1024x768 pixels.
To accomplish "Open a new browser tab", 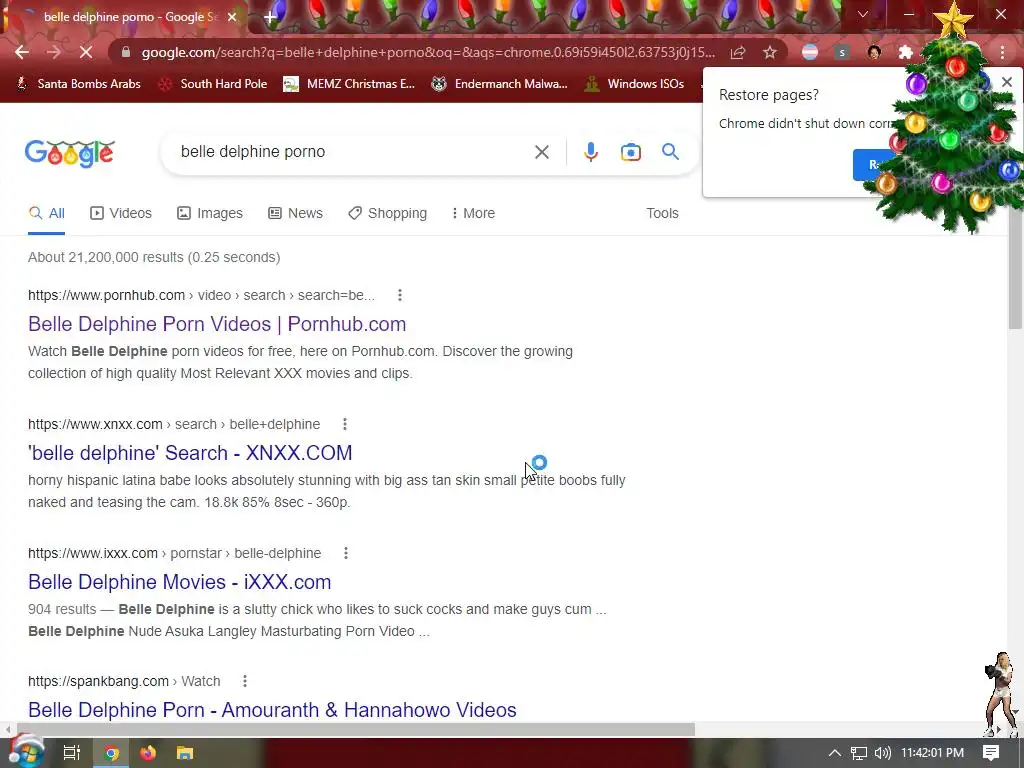I will click(270, 17).
